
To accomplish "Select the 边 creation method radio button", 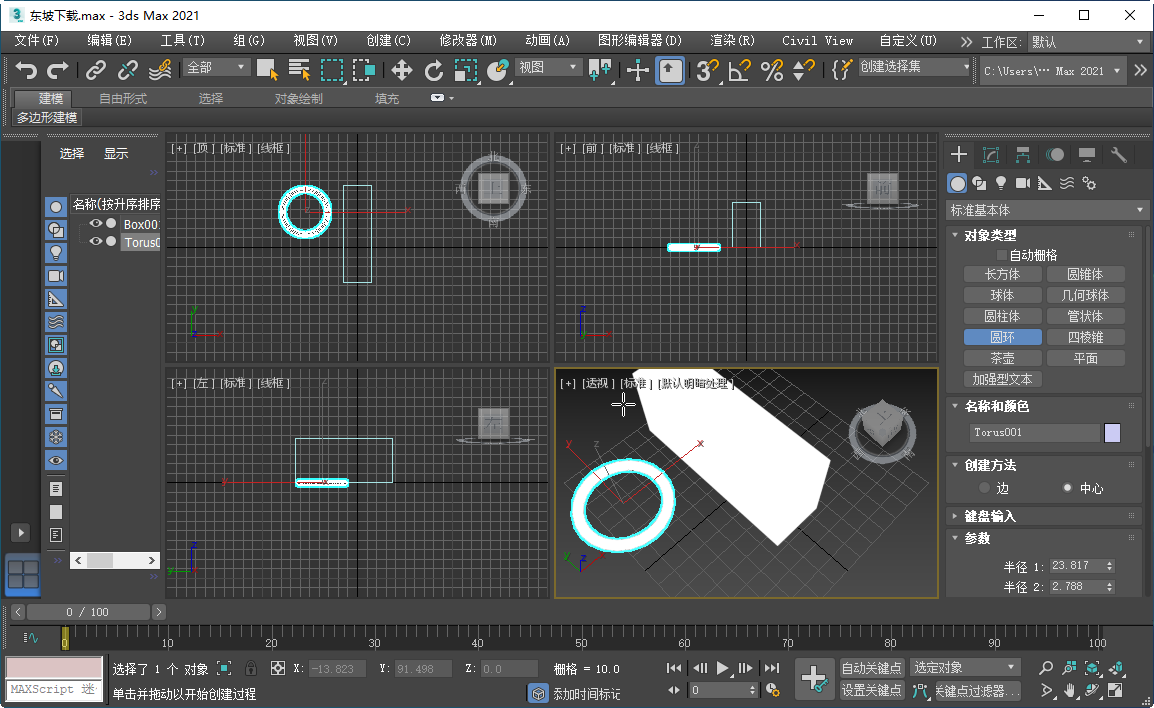I will click(986, 488).
